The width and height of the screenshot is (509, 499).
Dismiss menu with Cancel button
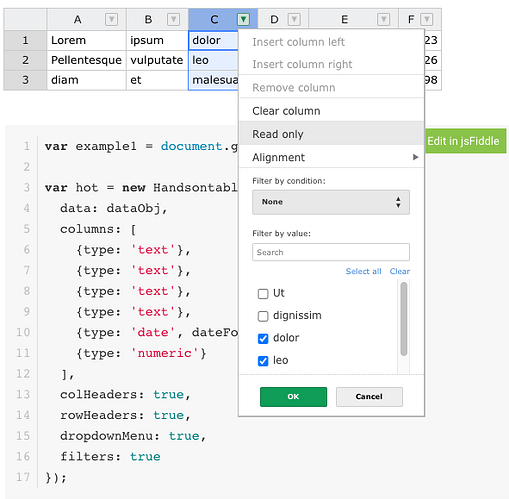(369, 397)
